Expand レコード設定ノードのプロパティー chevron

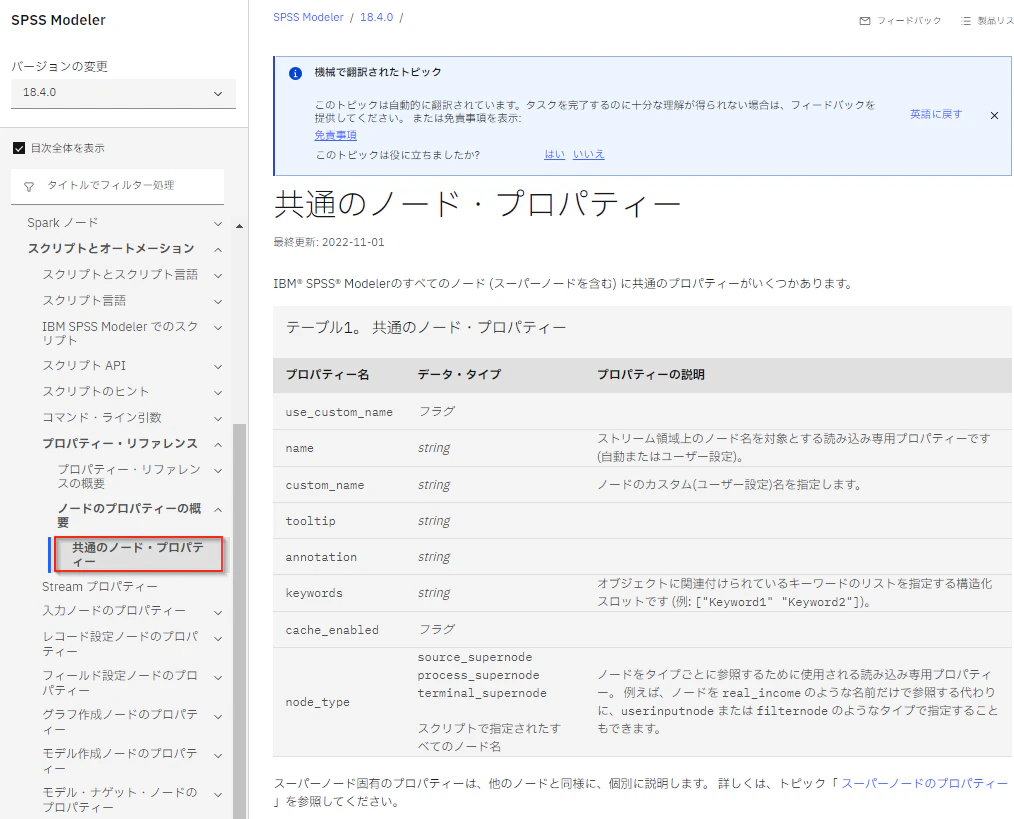coord(219,639)
